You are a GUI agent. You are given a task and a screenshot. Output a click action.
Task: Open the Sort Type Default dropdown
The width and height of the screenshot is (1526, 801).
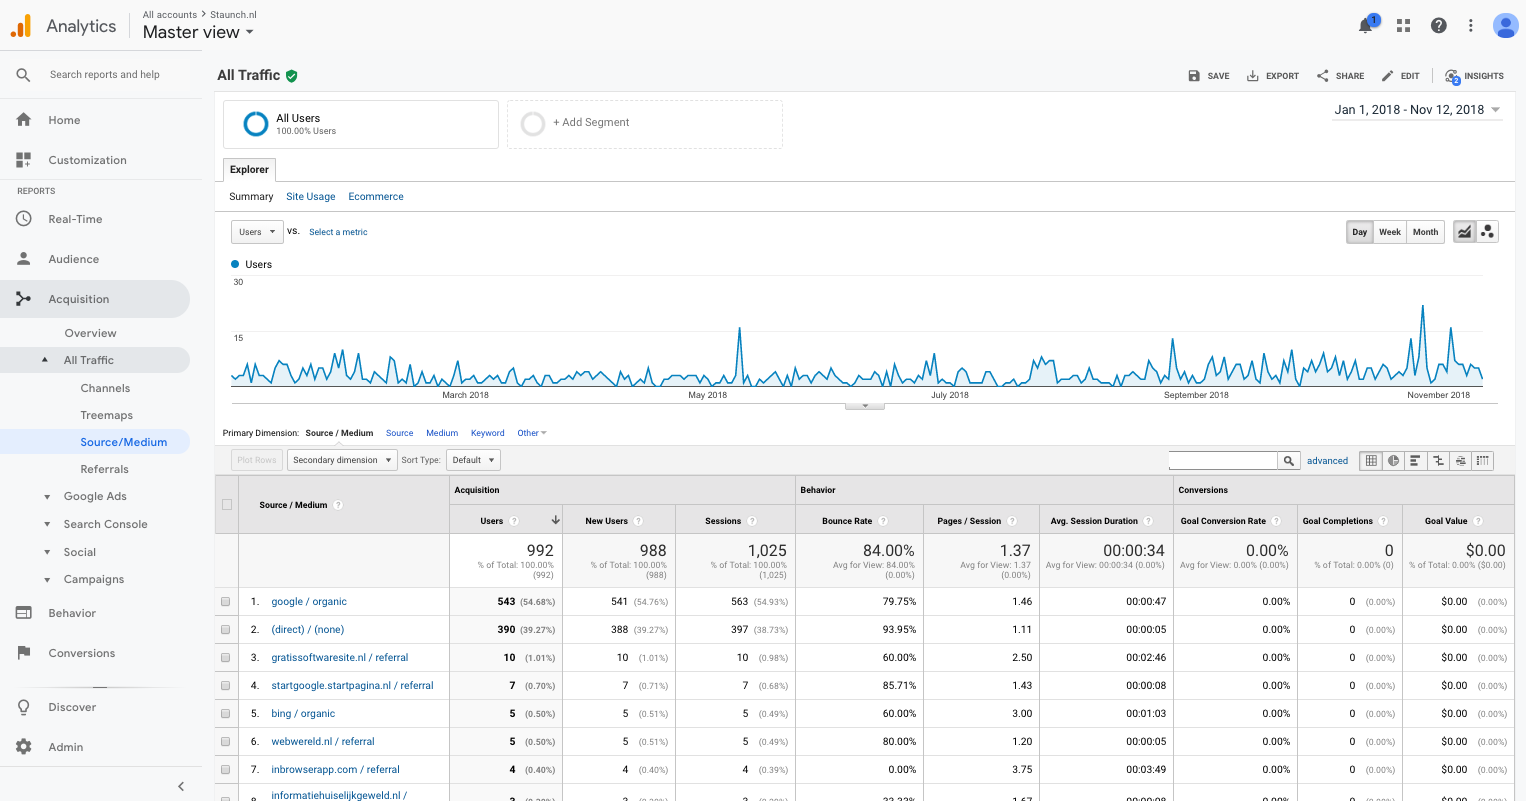(473, 460)
